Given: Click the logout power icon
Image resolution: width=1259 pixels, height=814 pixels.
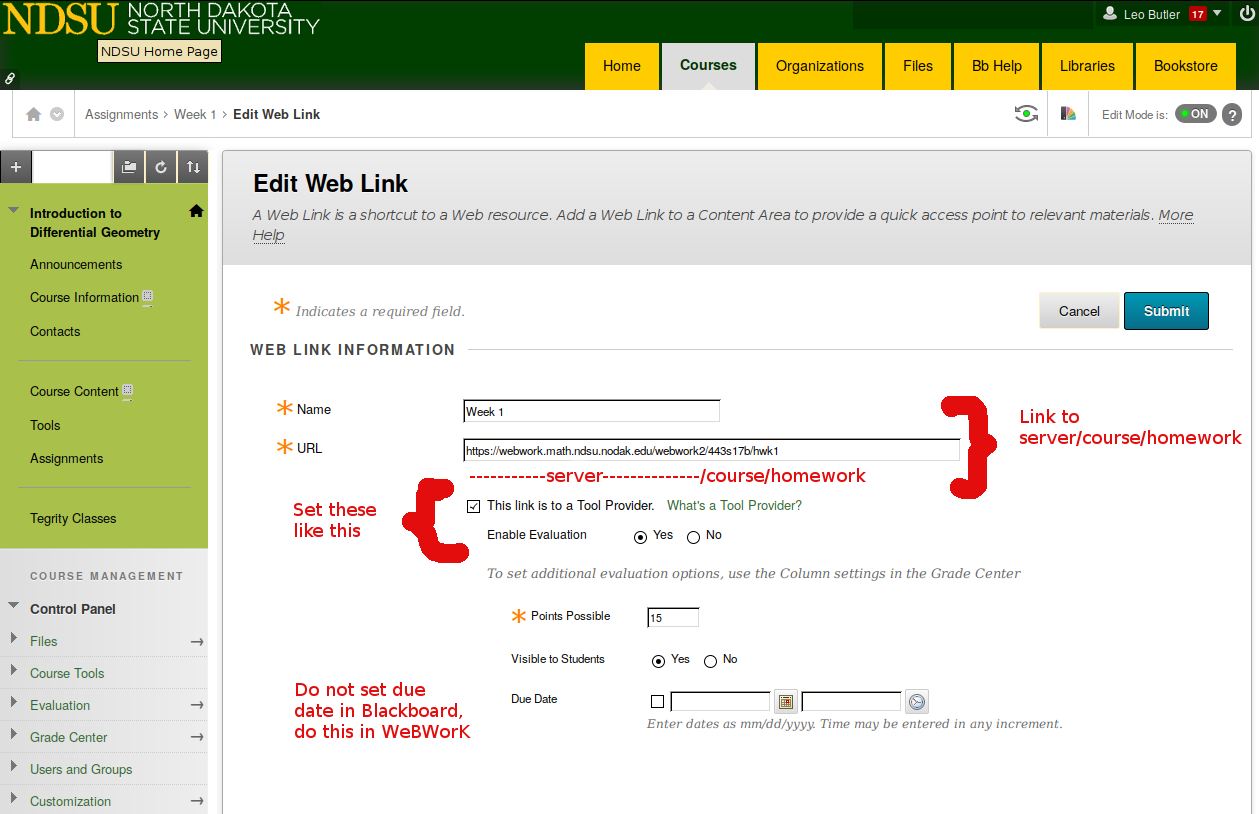Looking at the screenshot, I should tap(1245, 14).
